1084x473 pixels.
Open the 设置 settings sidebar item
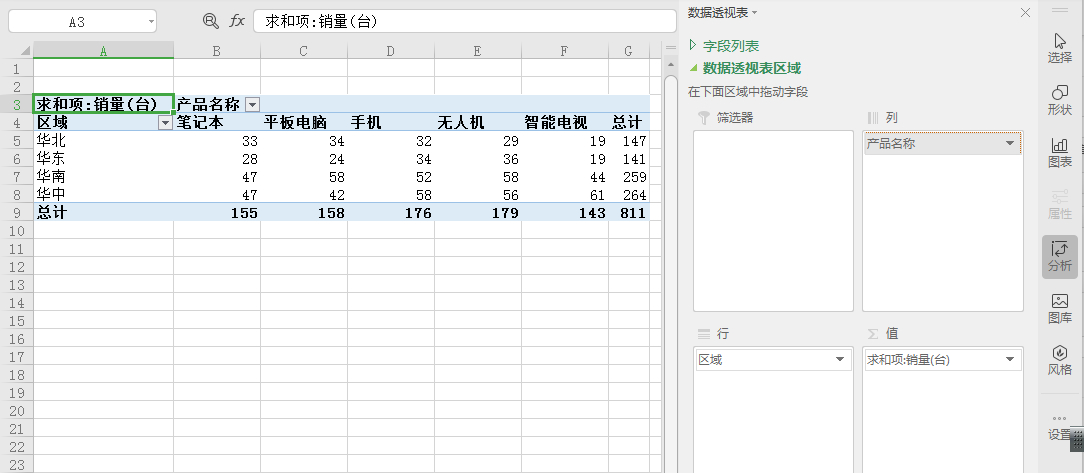pyautogui.click(x=1059, y=427)
